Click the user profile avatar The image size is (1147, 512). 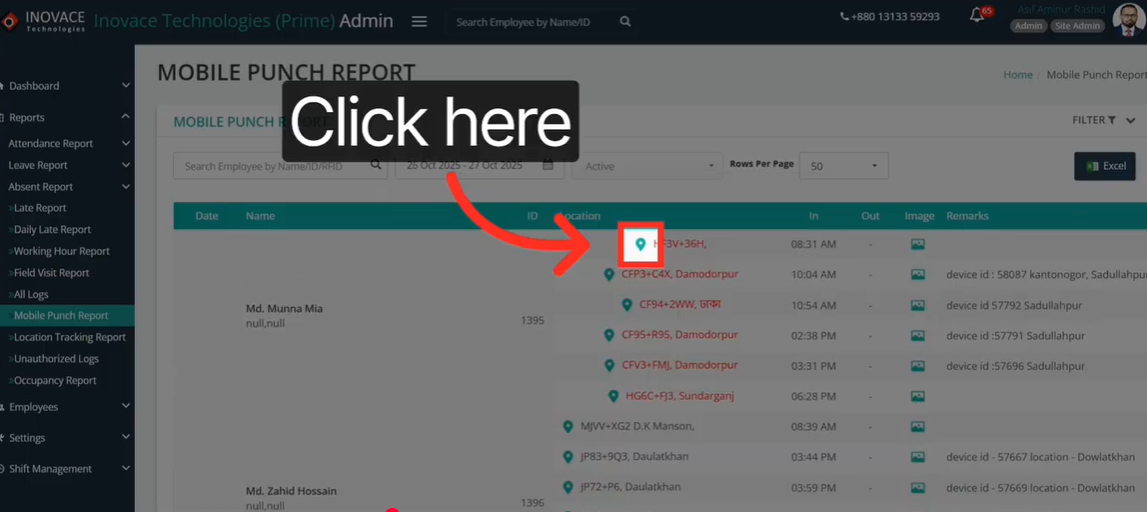click(1128, 20)
